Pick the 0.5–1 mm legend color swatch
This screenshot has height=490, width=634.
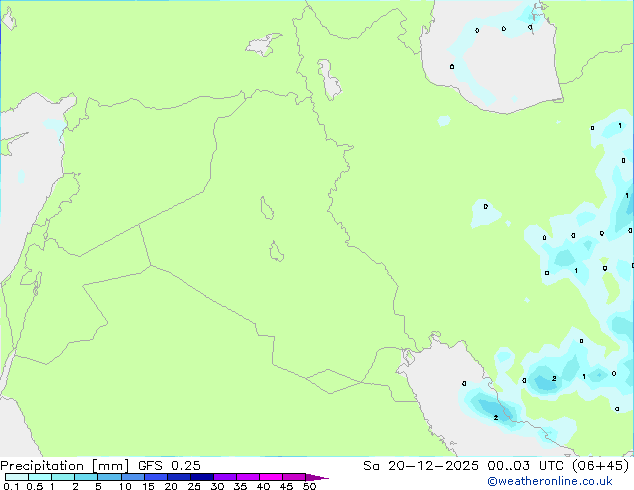(x=40, y=477)
